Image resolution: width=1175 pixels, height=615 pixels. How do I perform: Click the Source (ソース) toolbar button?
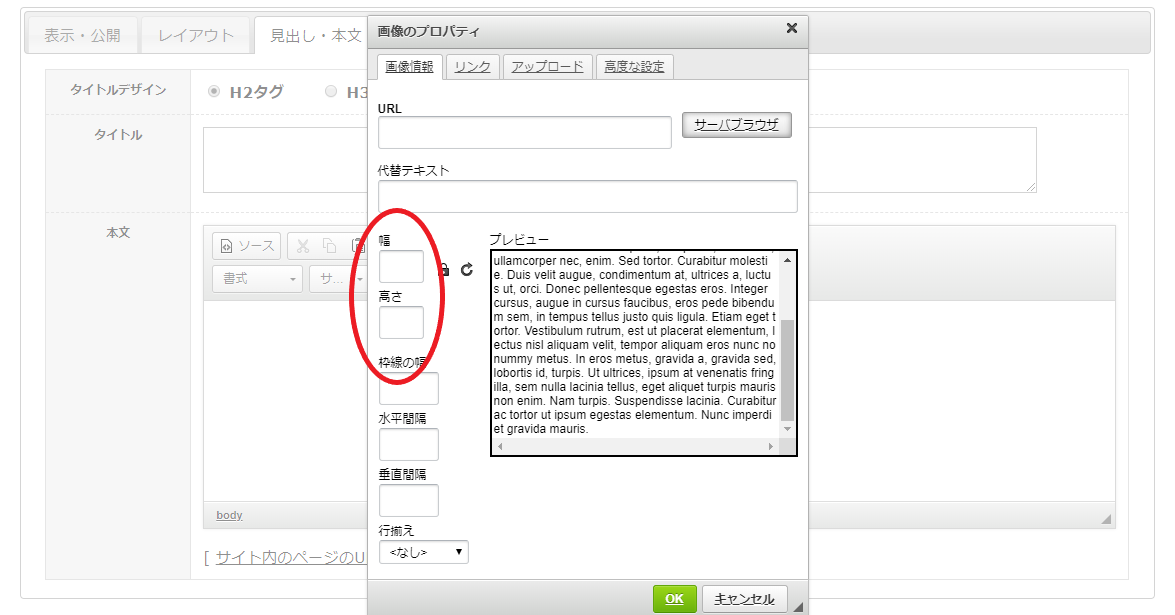pyautogui.click(x=247, y=246)
